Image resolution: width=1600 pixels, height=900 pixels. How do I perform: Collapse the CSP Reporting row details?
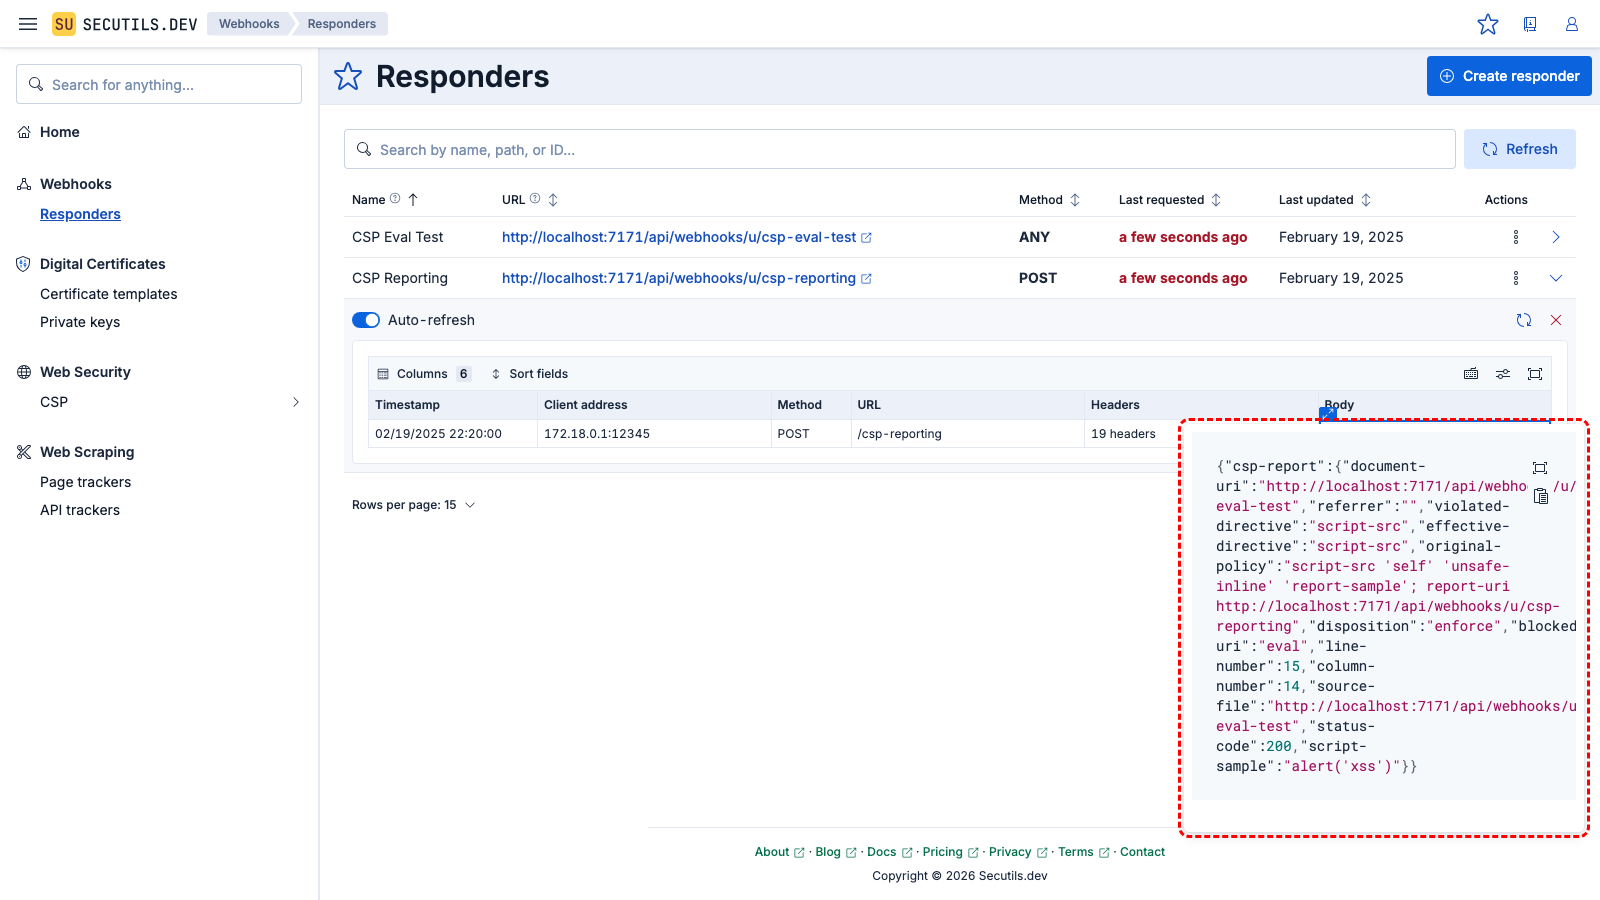point(1556,278)
